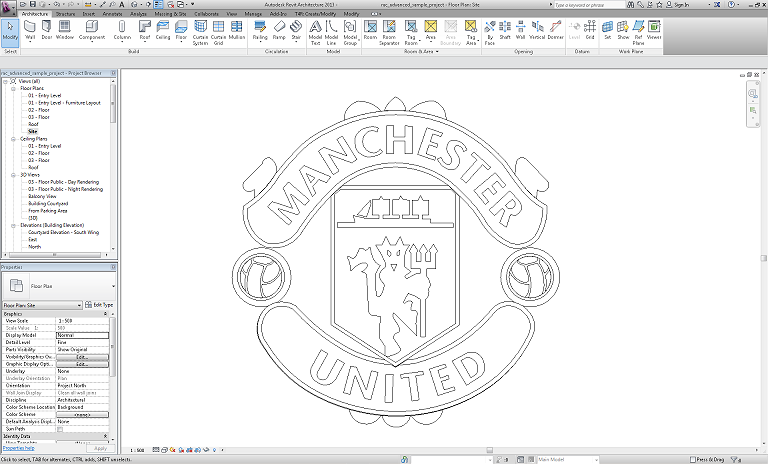Open the Architecture ribbon tab
This screenshot has width=768, height=464.
(35, 14)
